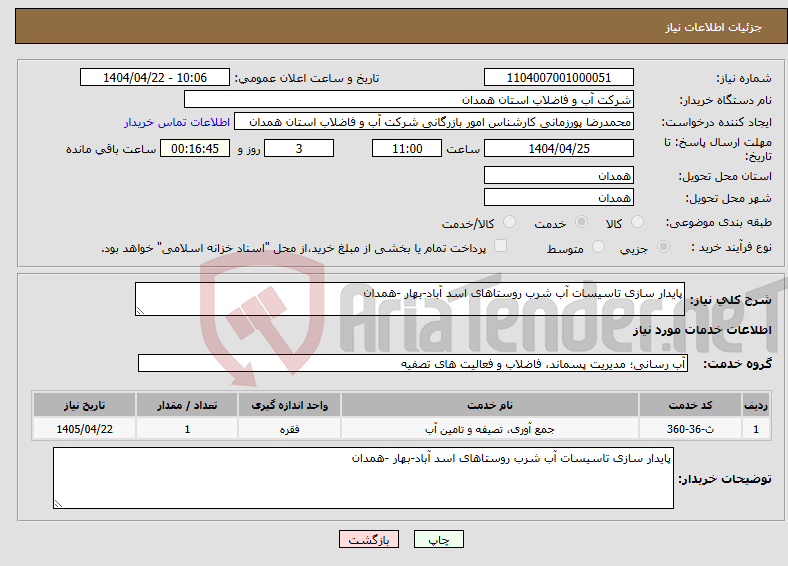Click the استان محل تحویل label
This screenshot has height=566, width=788.
click(725, 176)
